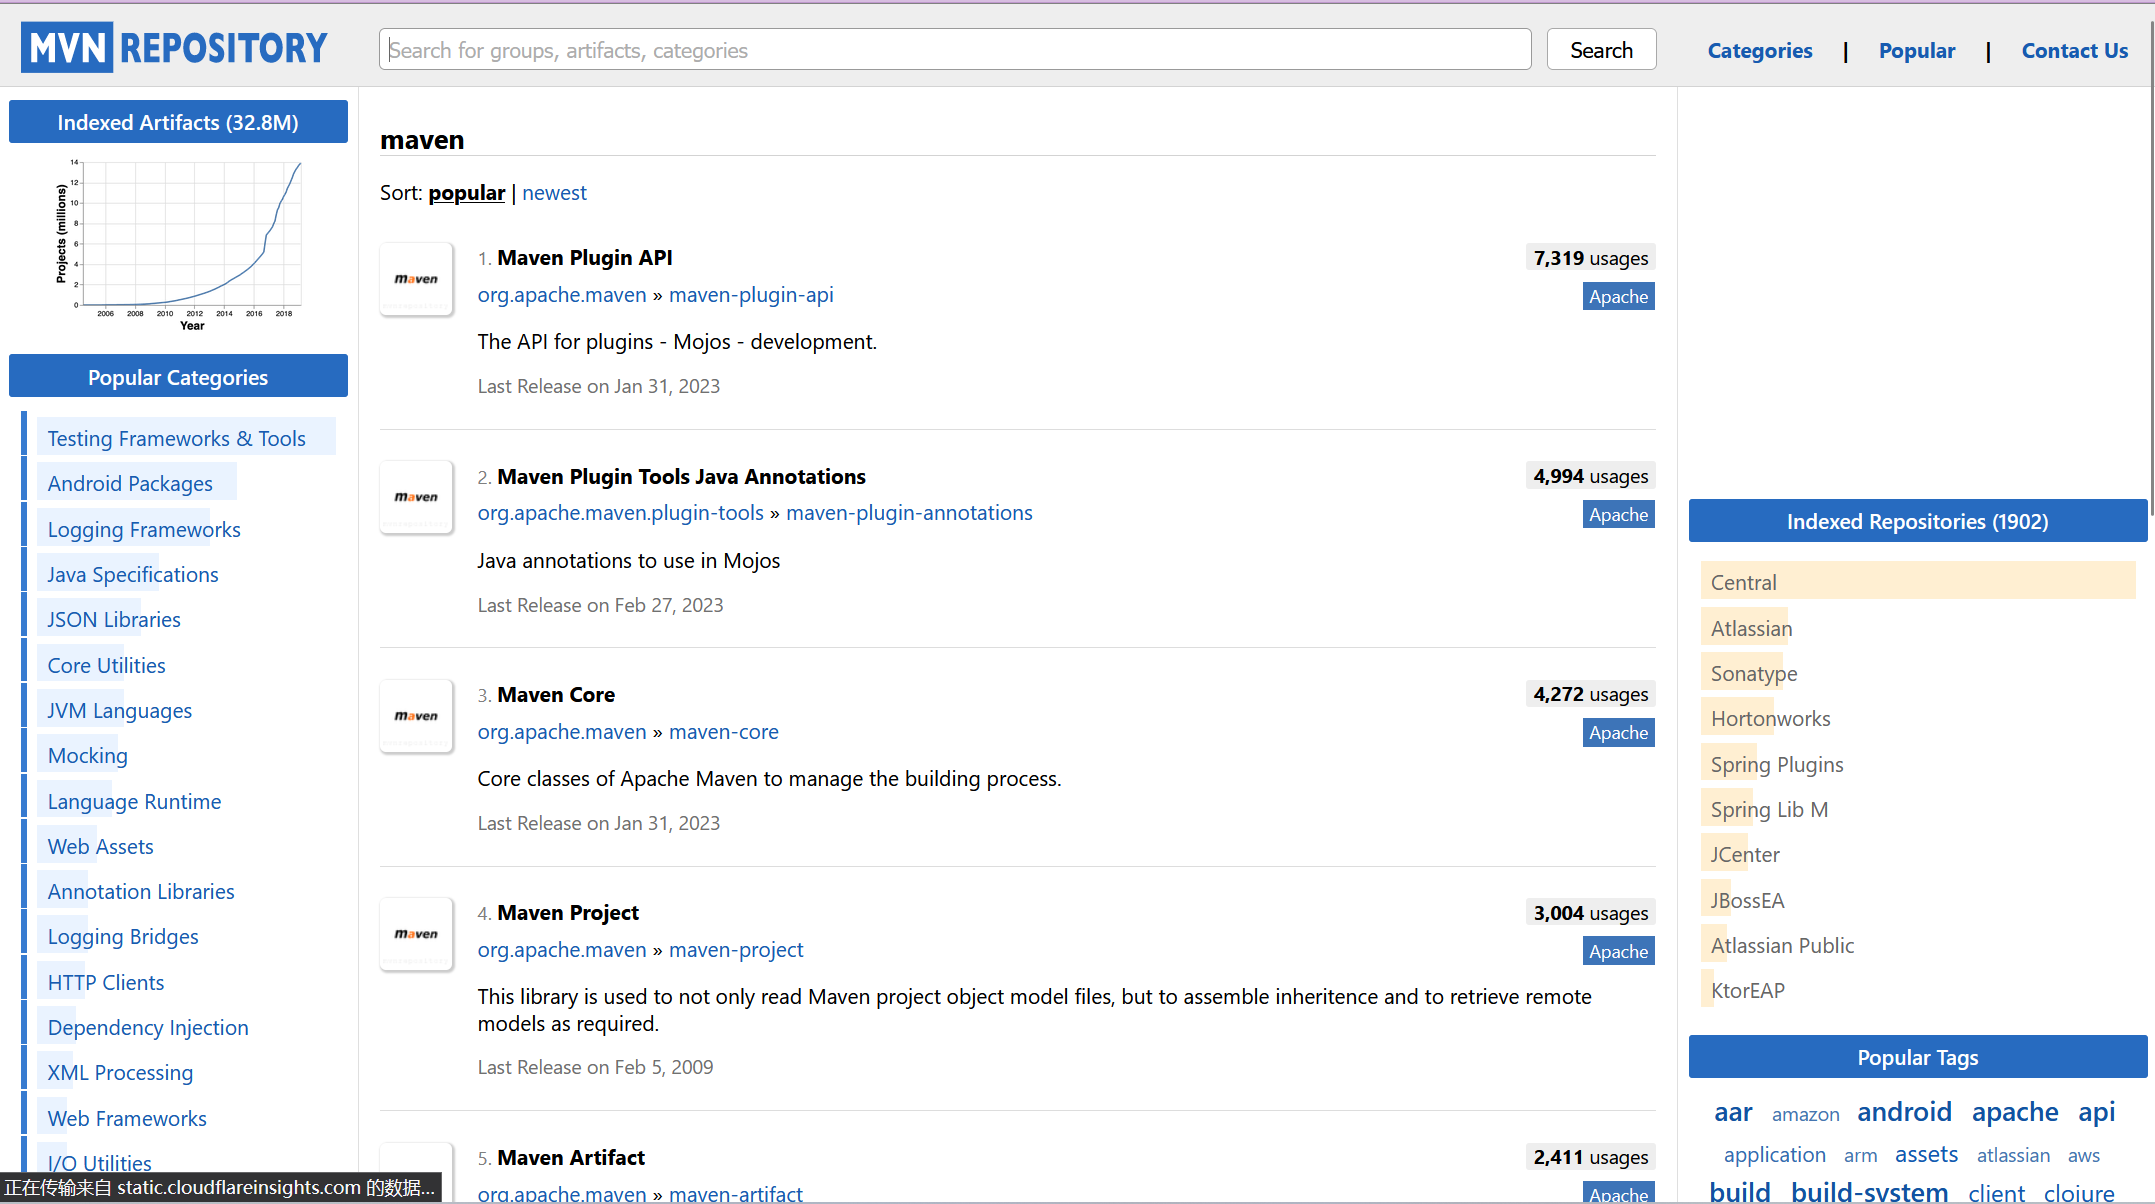The width and height of the screenshot is (2155, 1204).
Task: Sort the results by newest
Action: tap(554, 193)
